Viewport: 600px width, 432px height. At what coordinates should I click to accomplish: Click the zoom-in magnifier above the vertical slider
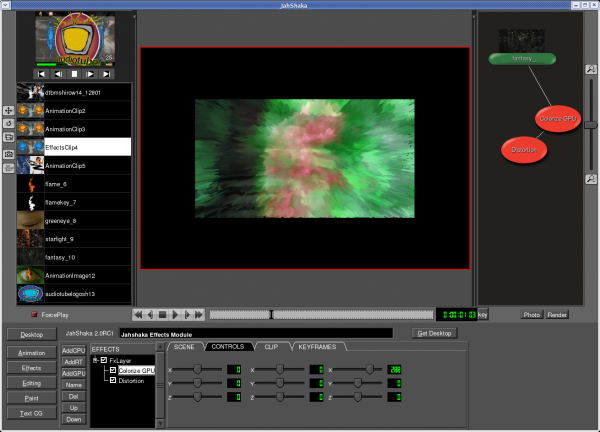pyautogui.click(x=591, y=69)
